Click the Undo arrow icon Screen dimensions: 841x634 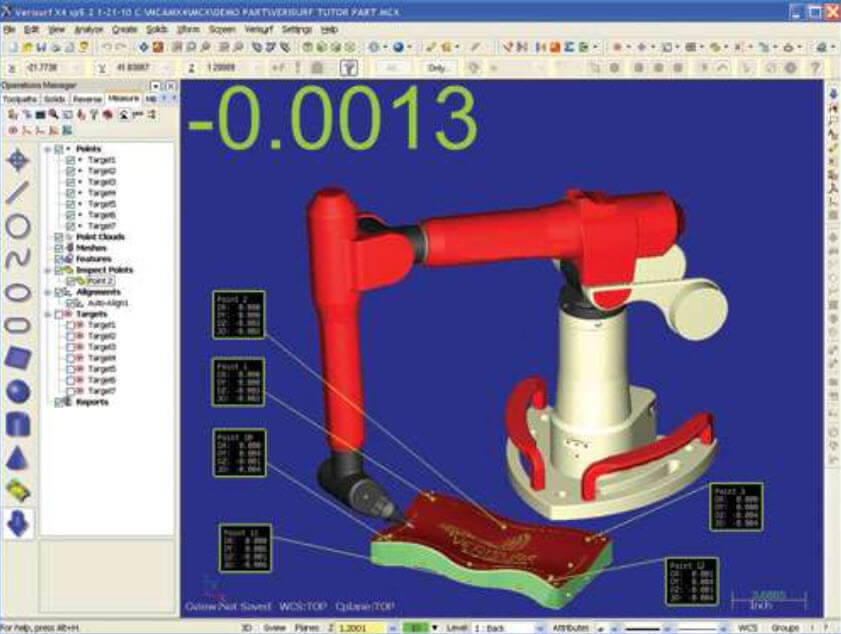point(107,48)
